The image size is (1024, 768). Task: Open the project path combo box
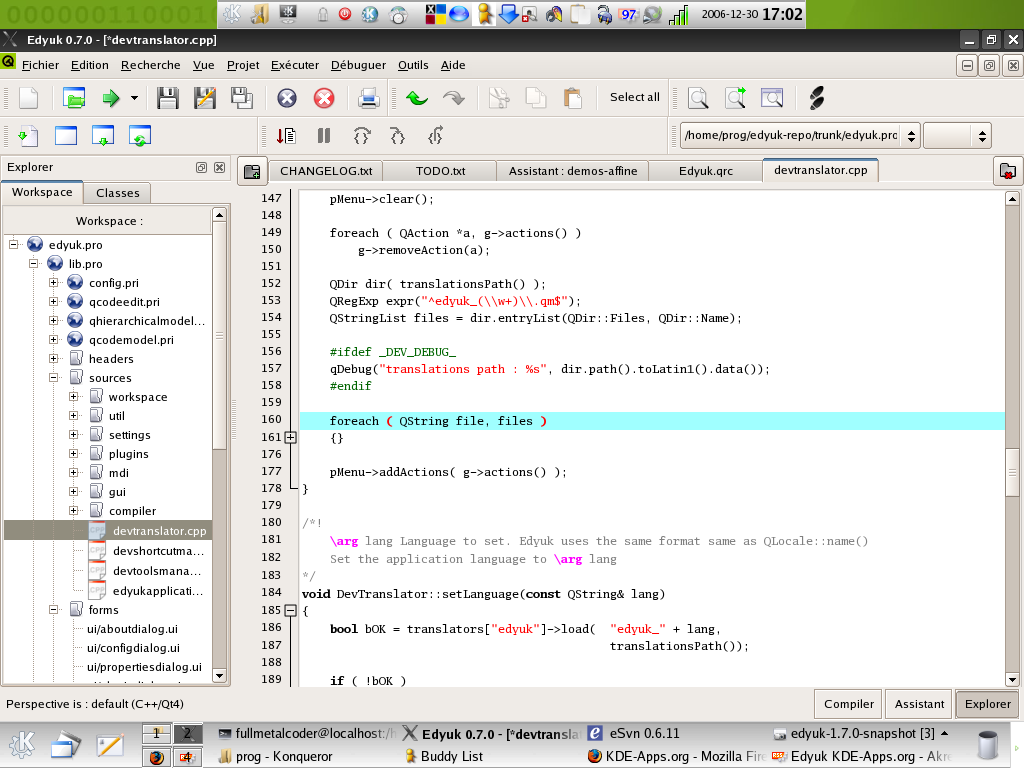point(800,136)
